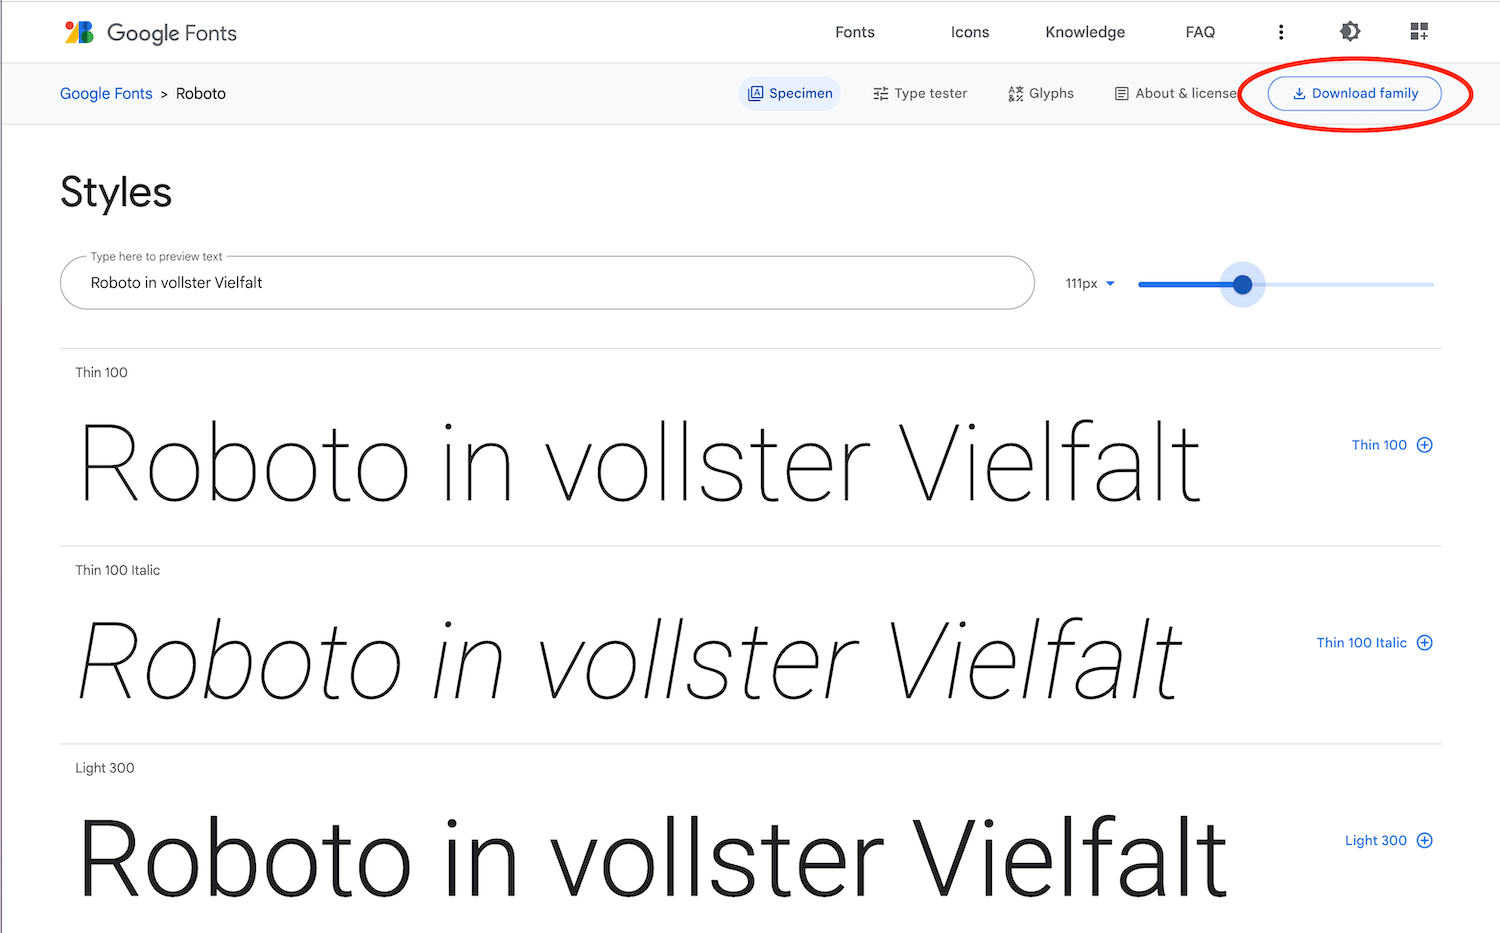The height and width of the screenshot is (933, 1500).
Task: Click the About & license document icon
Action: (x=1120, y=93)
